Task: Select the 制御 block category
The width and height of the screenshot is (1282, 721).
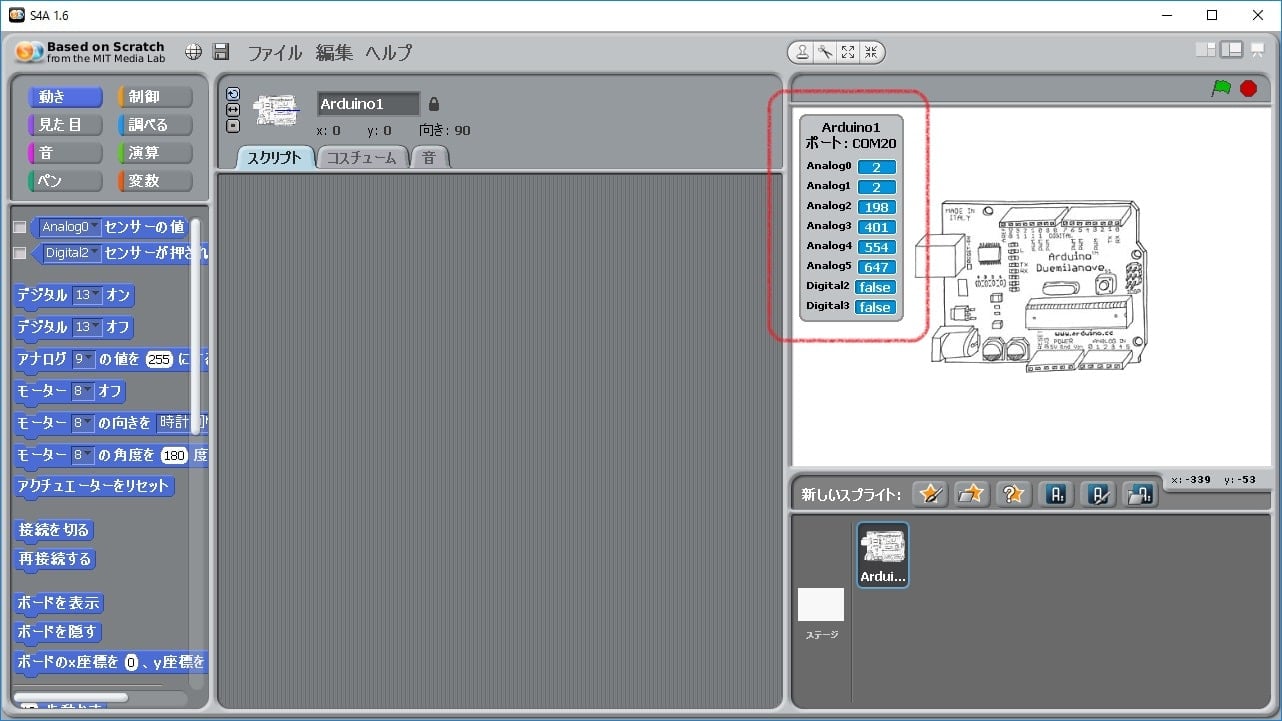Action: pos(155,97)
